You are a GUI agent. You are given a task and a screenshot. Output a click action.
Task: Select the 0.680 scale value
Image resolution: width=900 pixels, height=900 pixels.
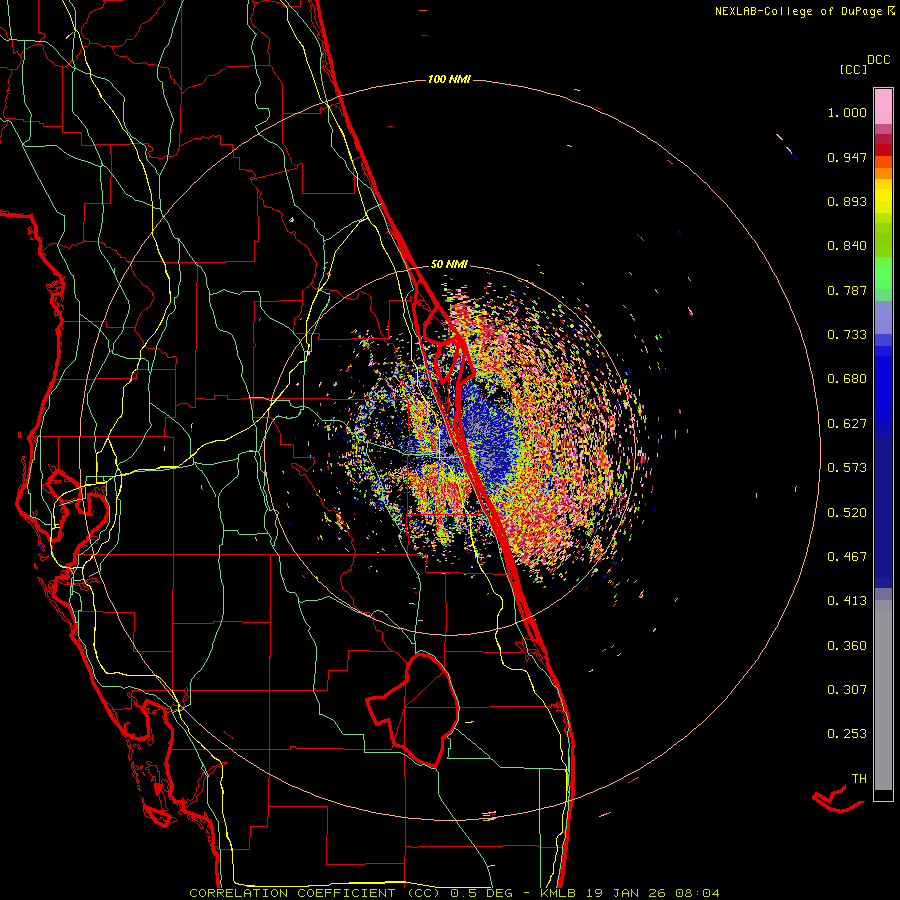[847, 379]
